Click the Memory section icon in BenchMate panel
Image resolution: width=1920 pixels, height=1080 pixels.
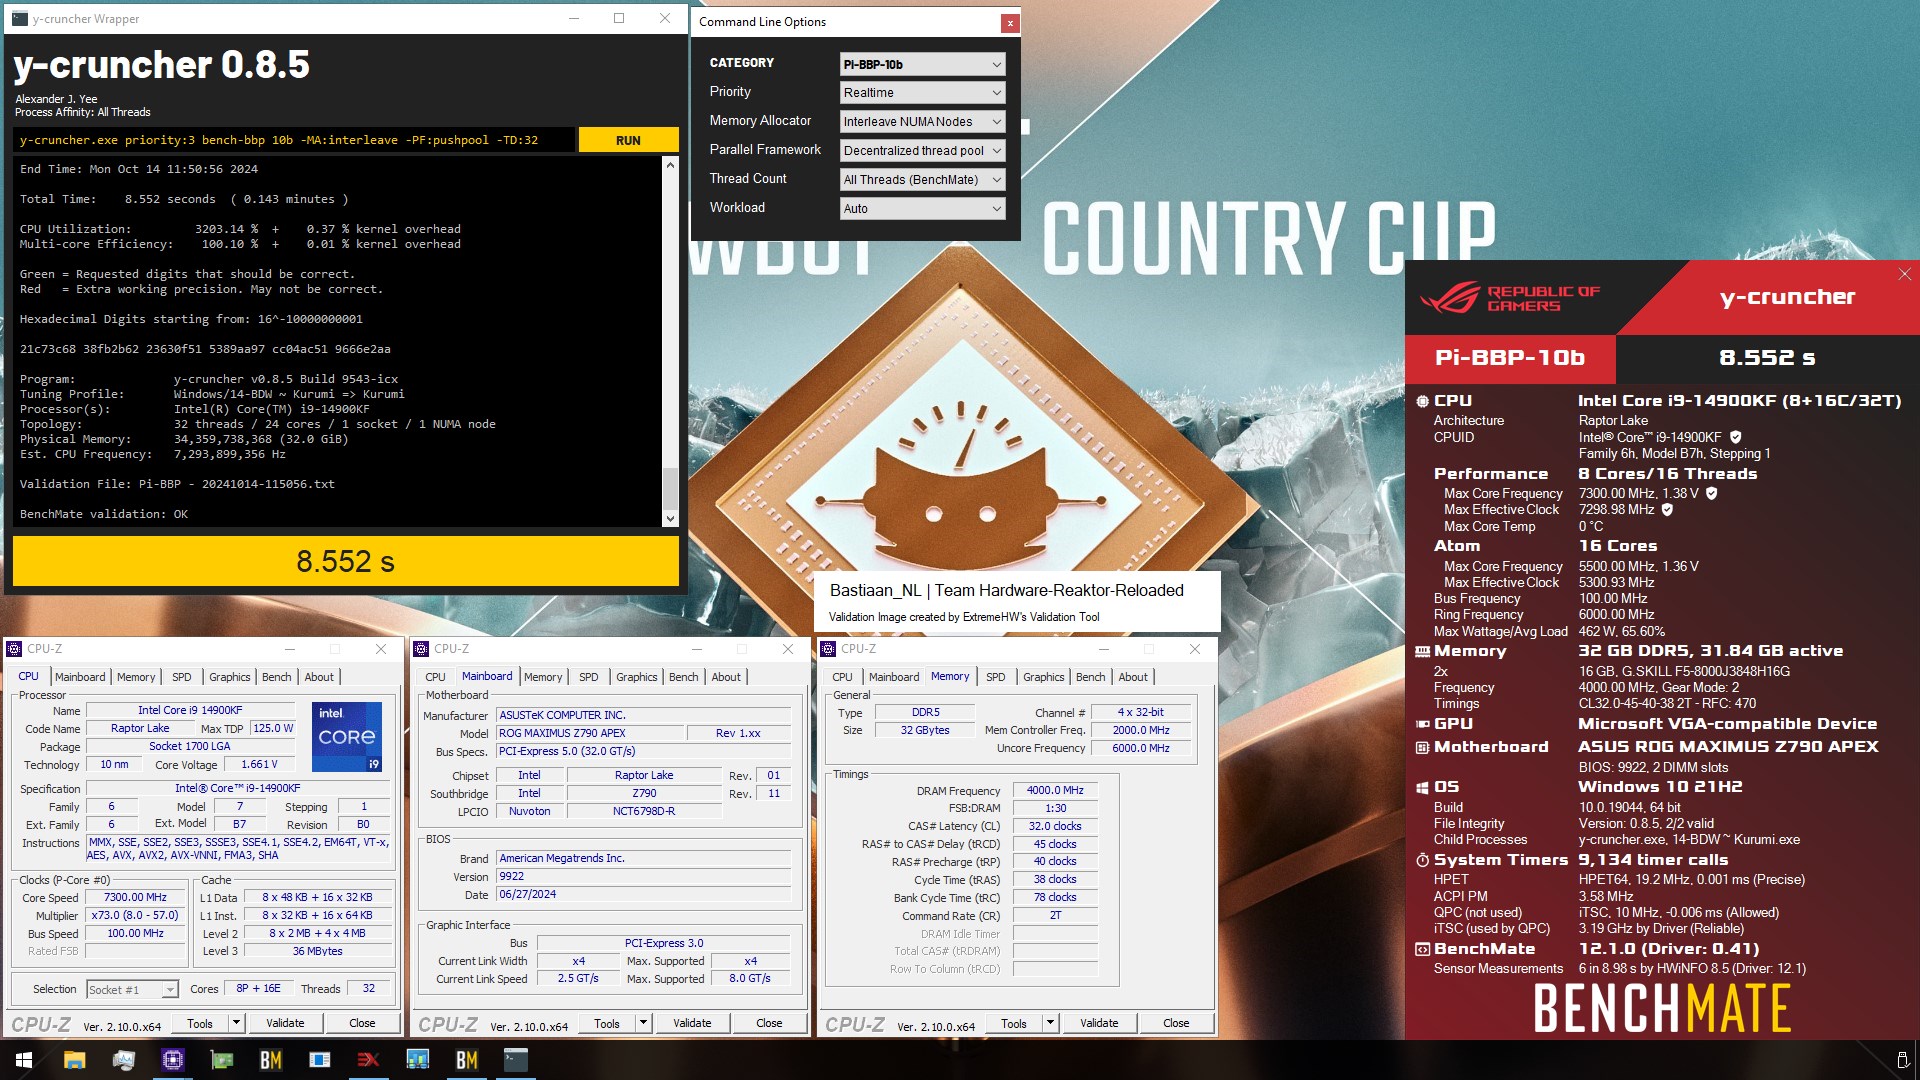coord(1422,651)
